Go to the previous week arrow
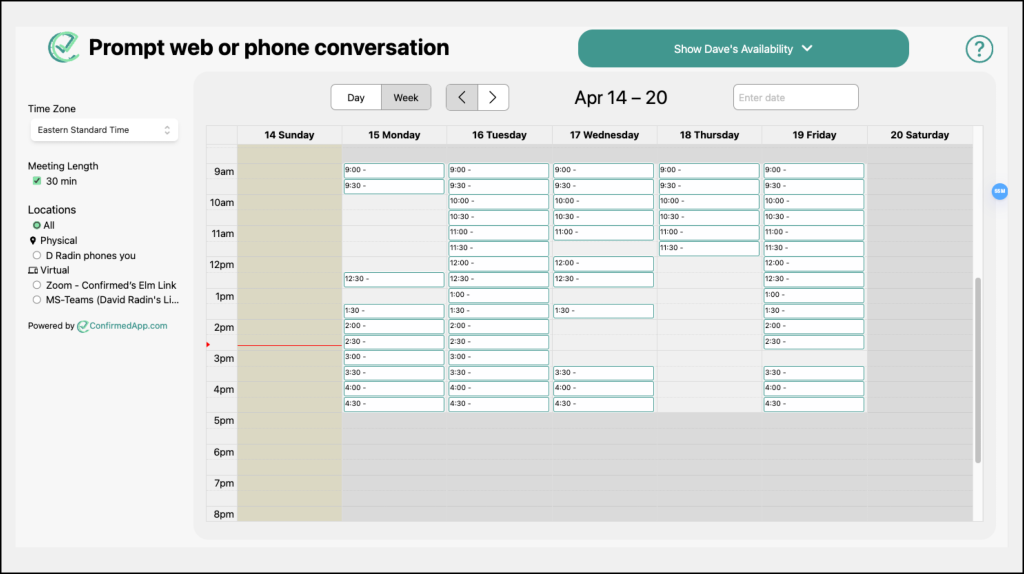Viewport: 1024px width, 574px height. 461,97
